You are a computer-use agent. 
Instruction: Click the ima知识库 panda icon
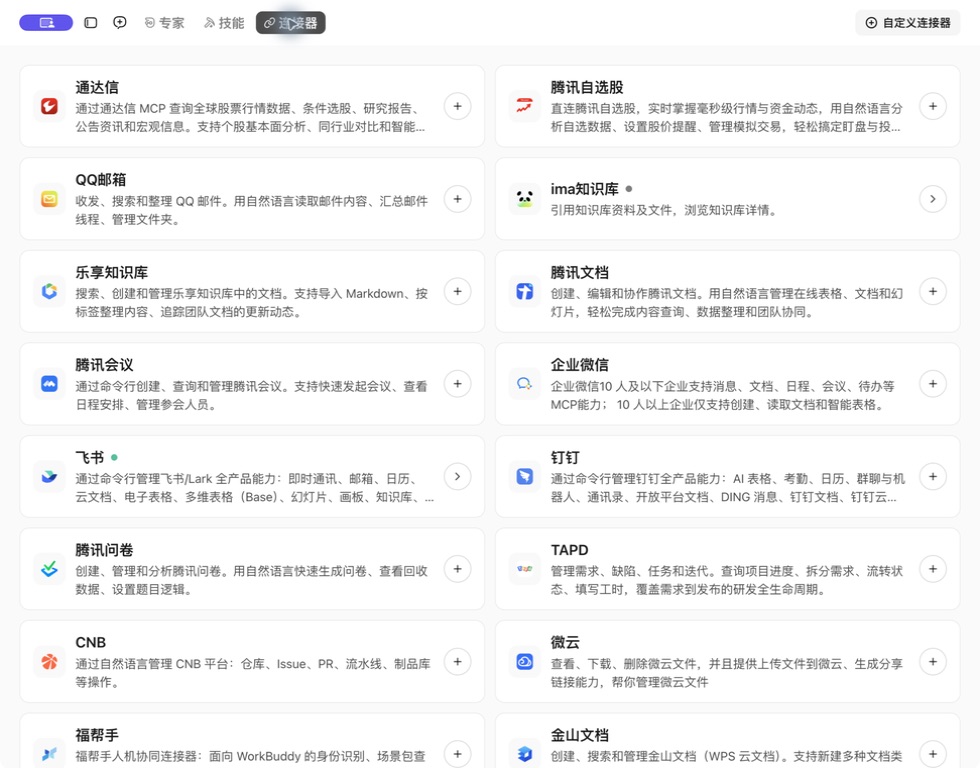pos(524,199)
